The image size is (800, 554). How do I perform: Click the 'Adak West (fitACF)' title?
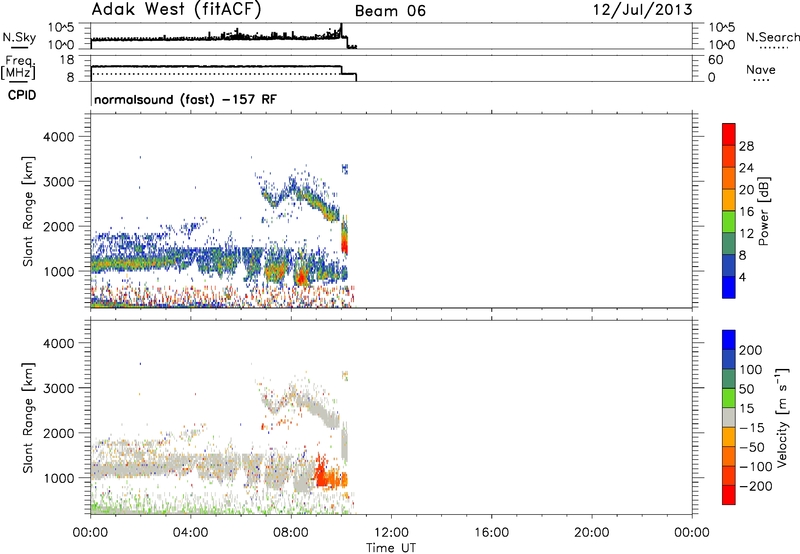[176, 10]
